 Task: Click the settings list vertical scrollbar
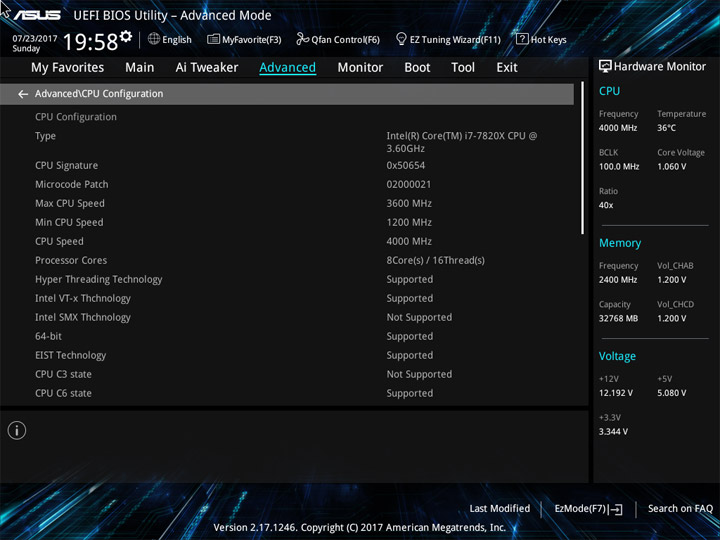pyautogui.click(x=583, y=158)
